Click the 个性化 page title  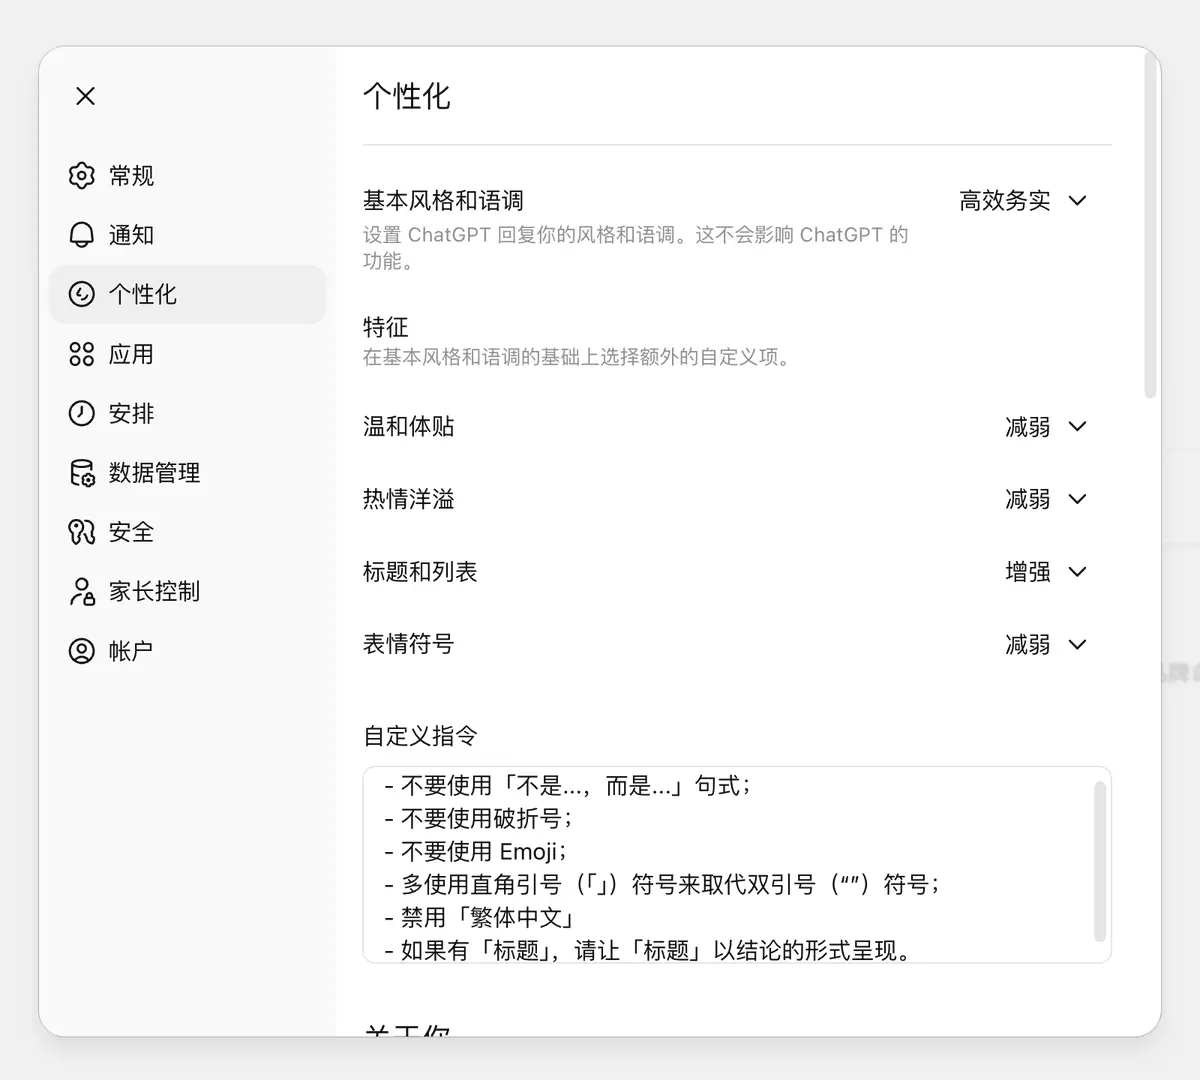pyautogui.click(x=407, y=96)
